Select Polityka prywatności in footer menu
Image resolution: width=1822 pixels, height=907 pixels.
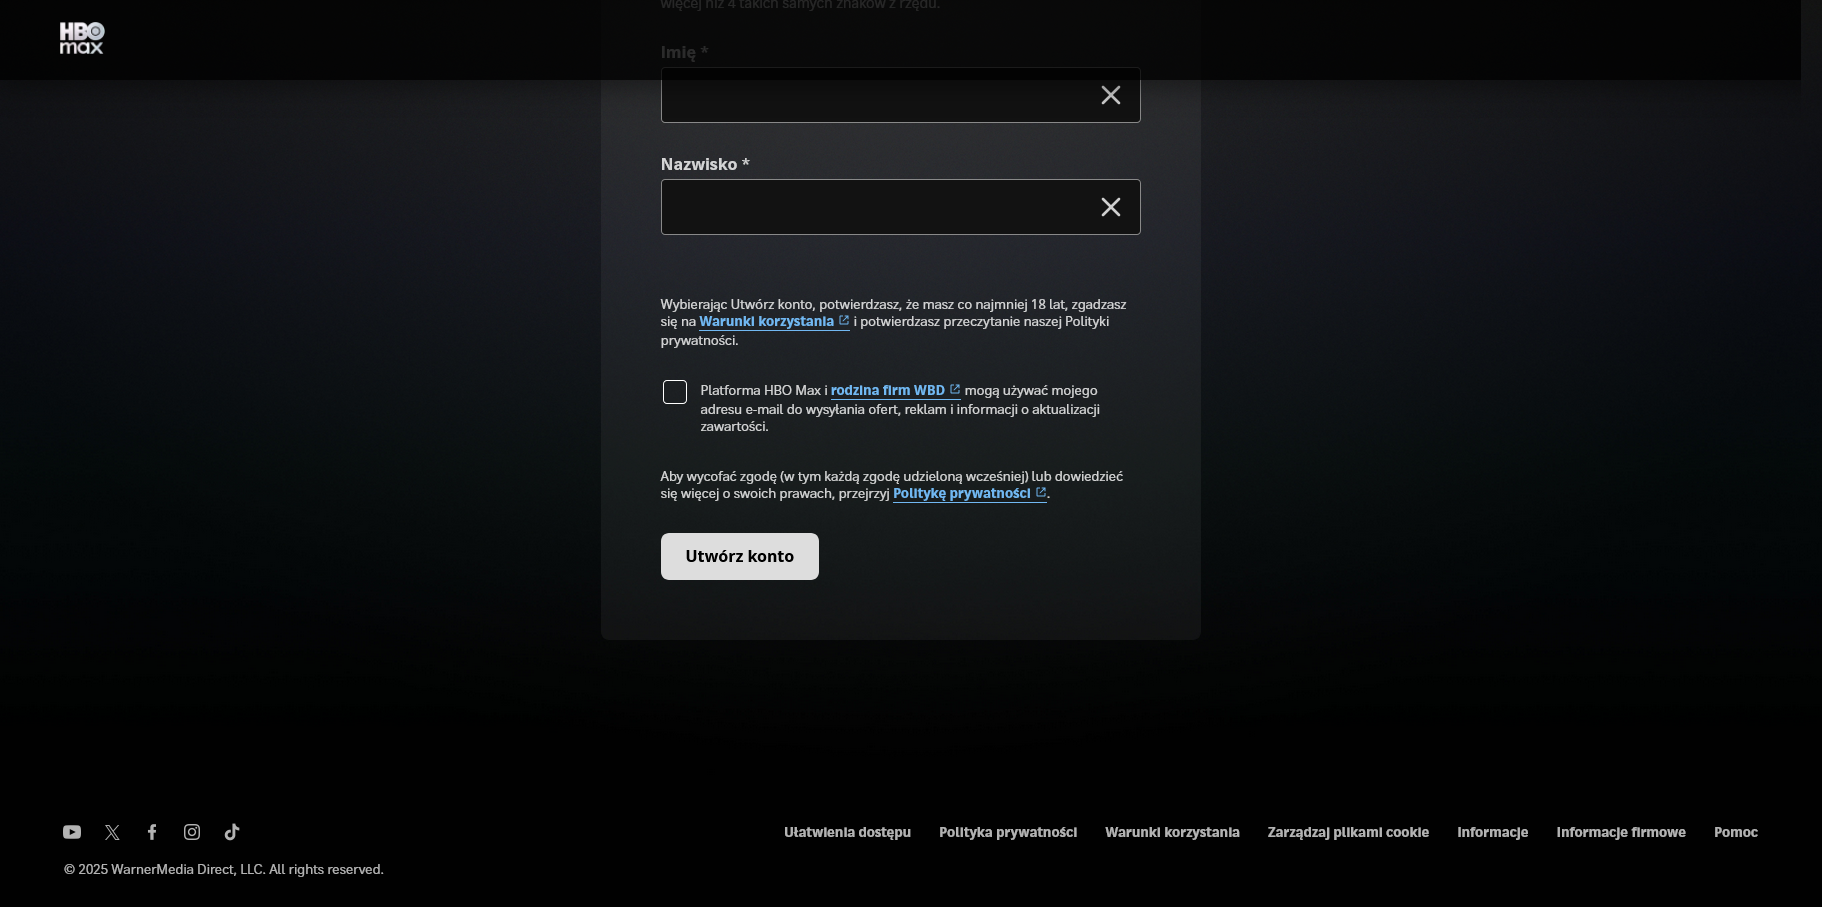[1008, 832]
